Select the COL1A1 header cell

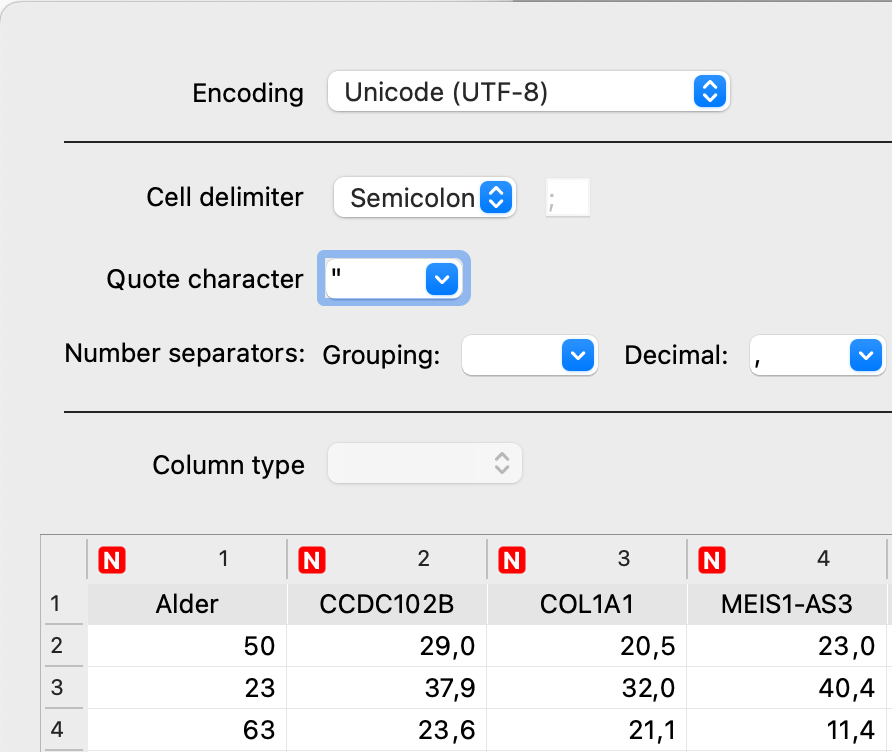point(587,604)
